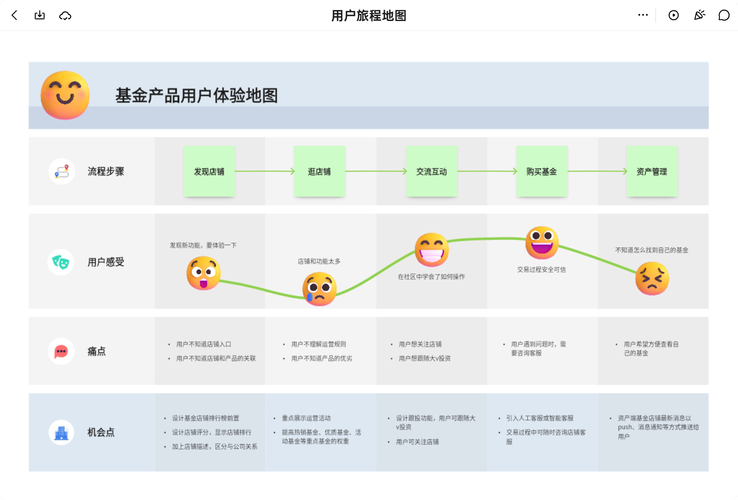Select the 发现店铺 sticky note
The height and width of the screenshot is (500, 738).
click(209, 171)
